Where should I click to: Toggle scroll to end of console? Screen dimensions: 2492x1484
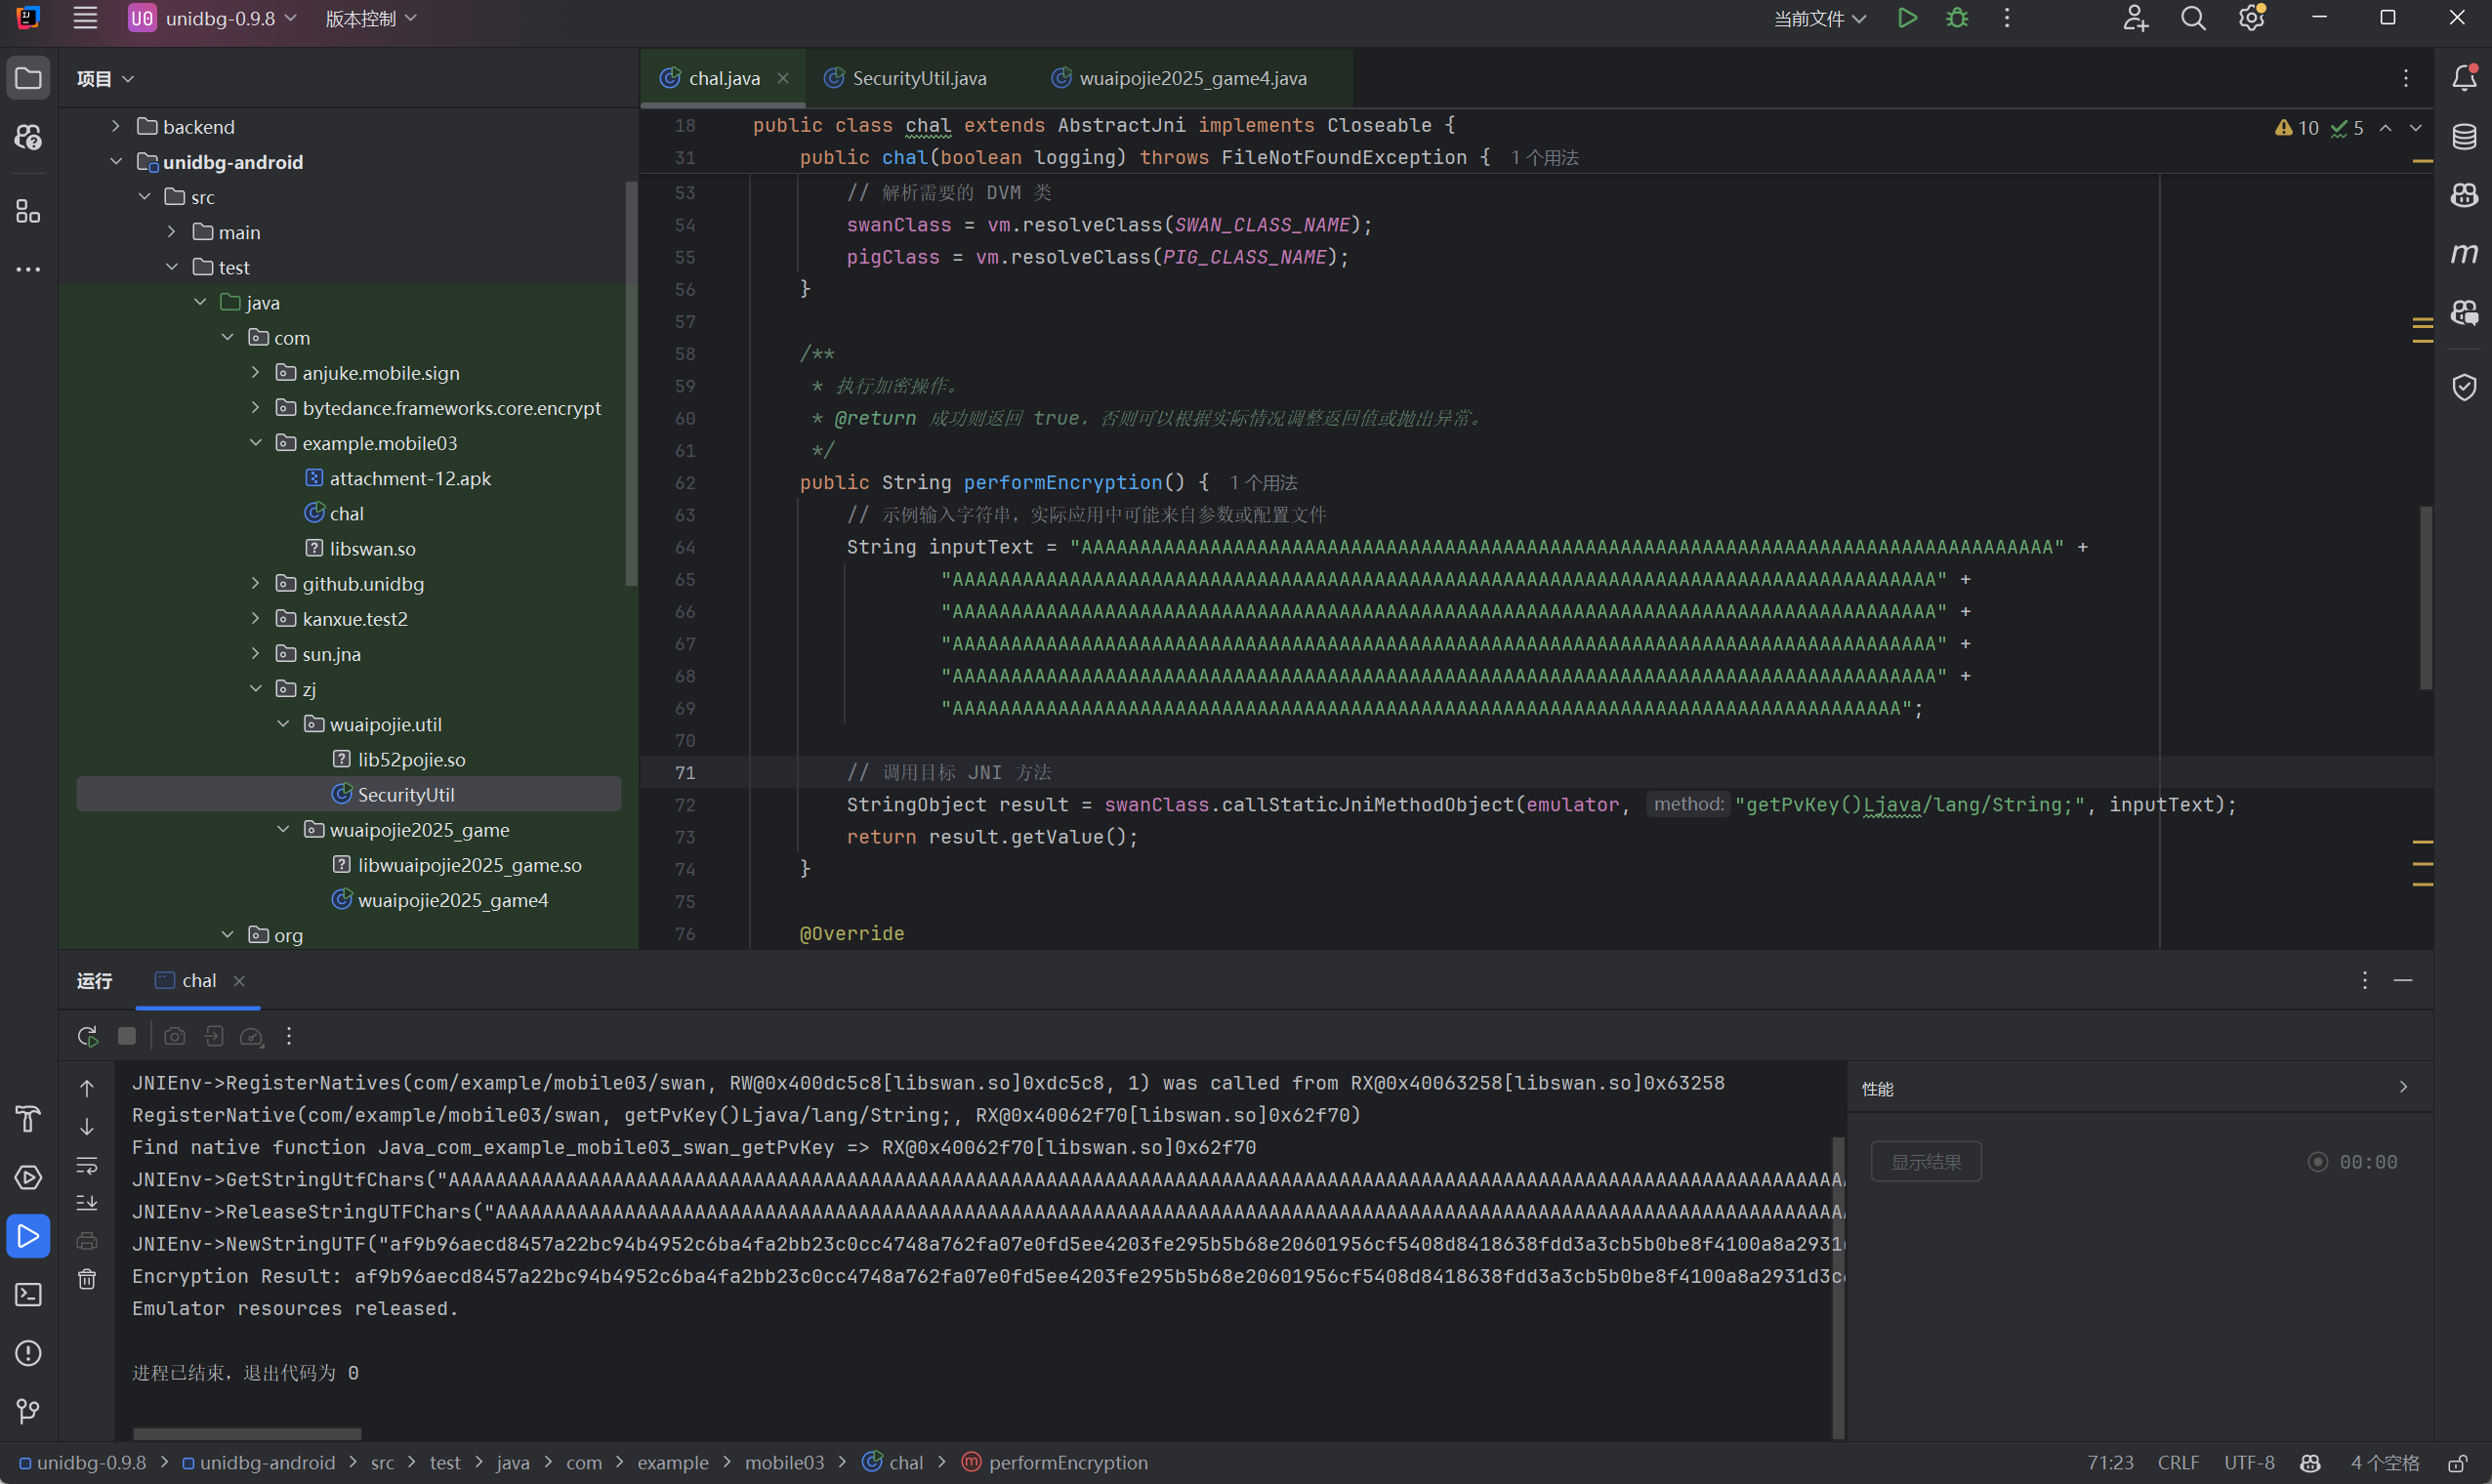tap(87, 1203)
